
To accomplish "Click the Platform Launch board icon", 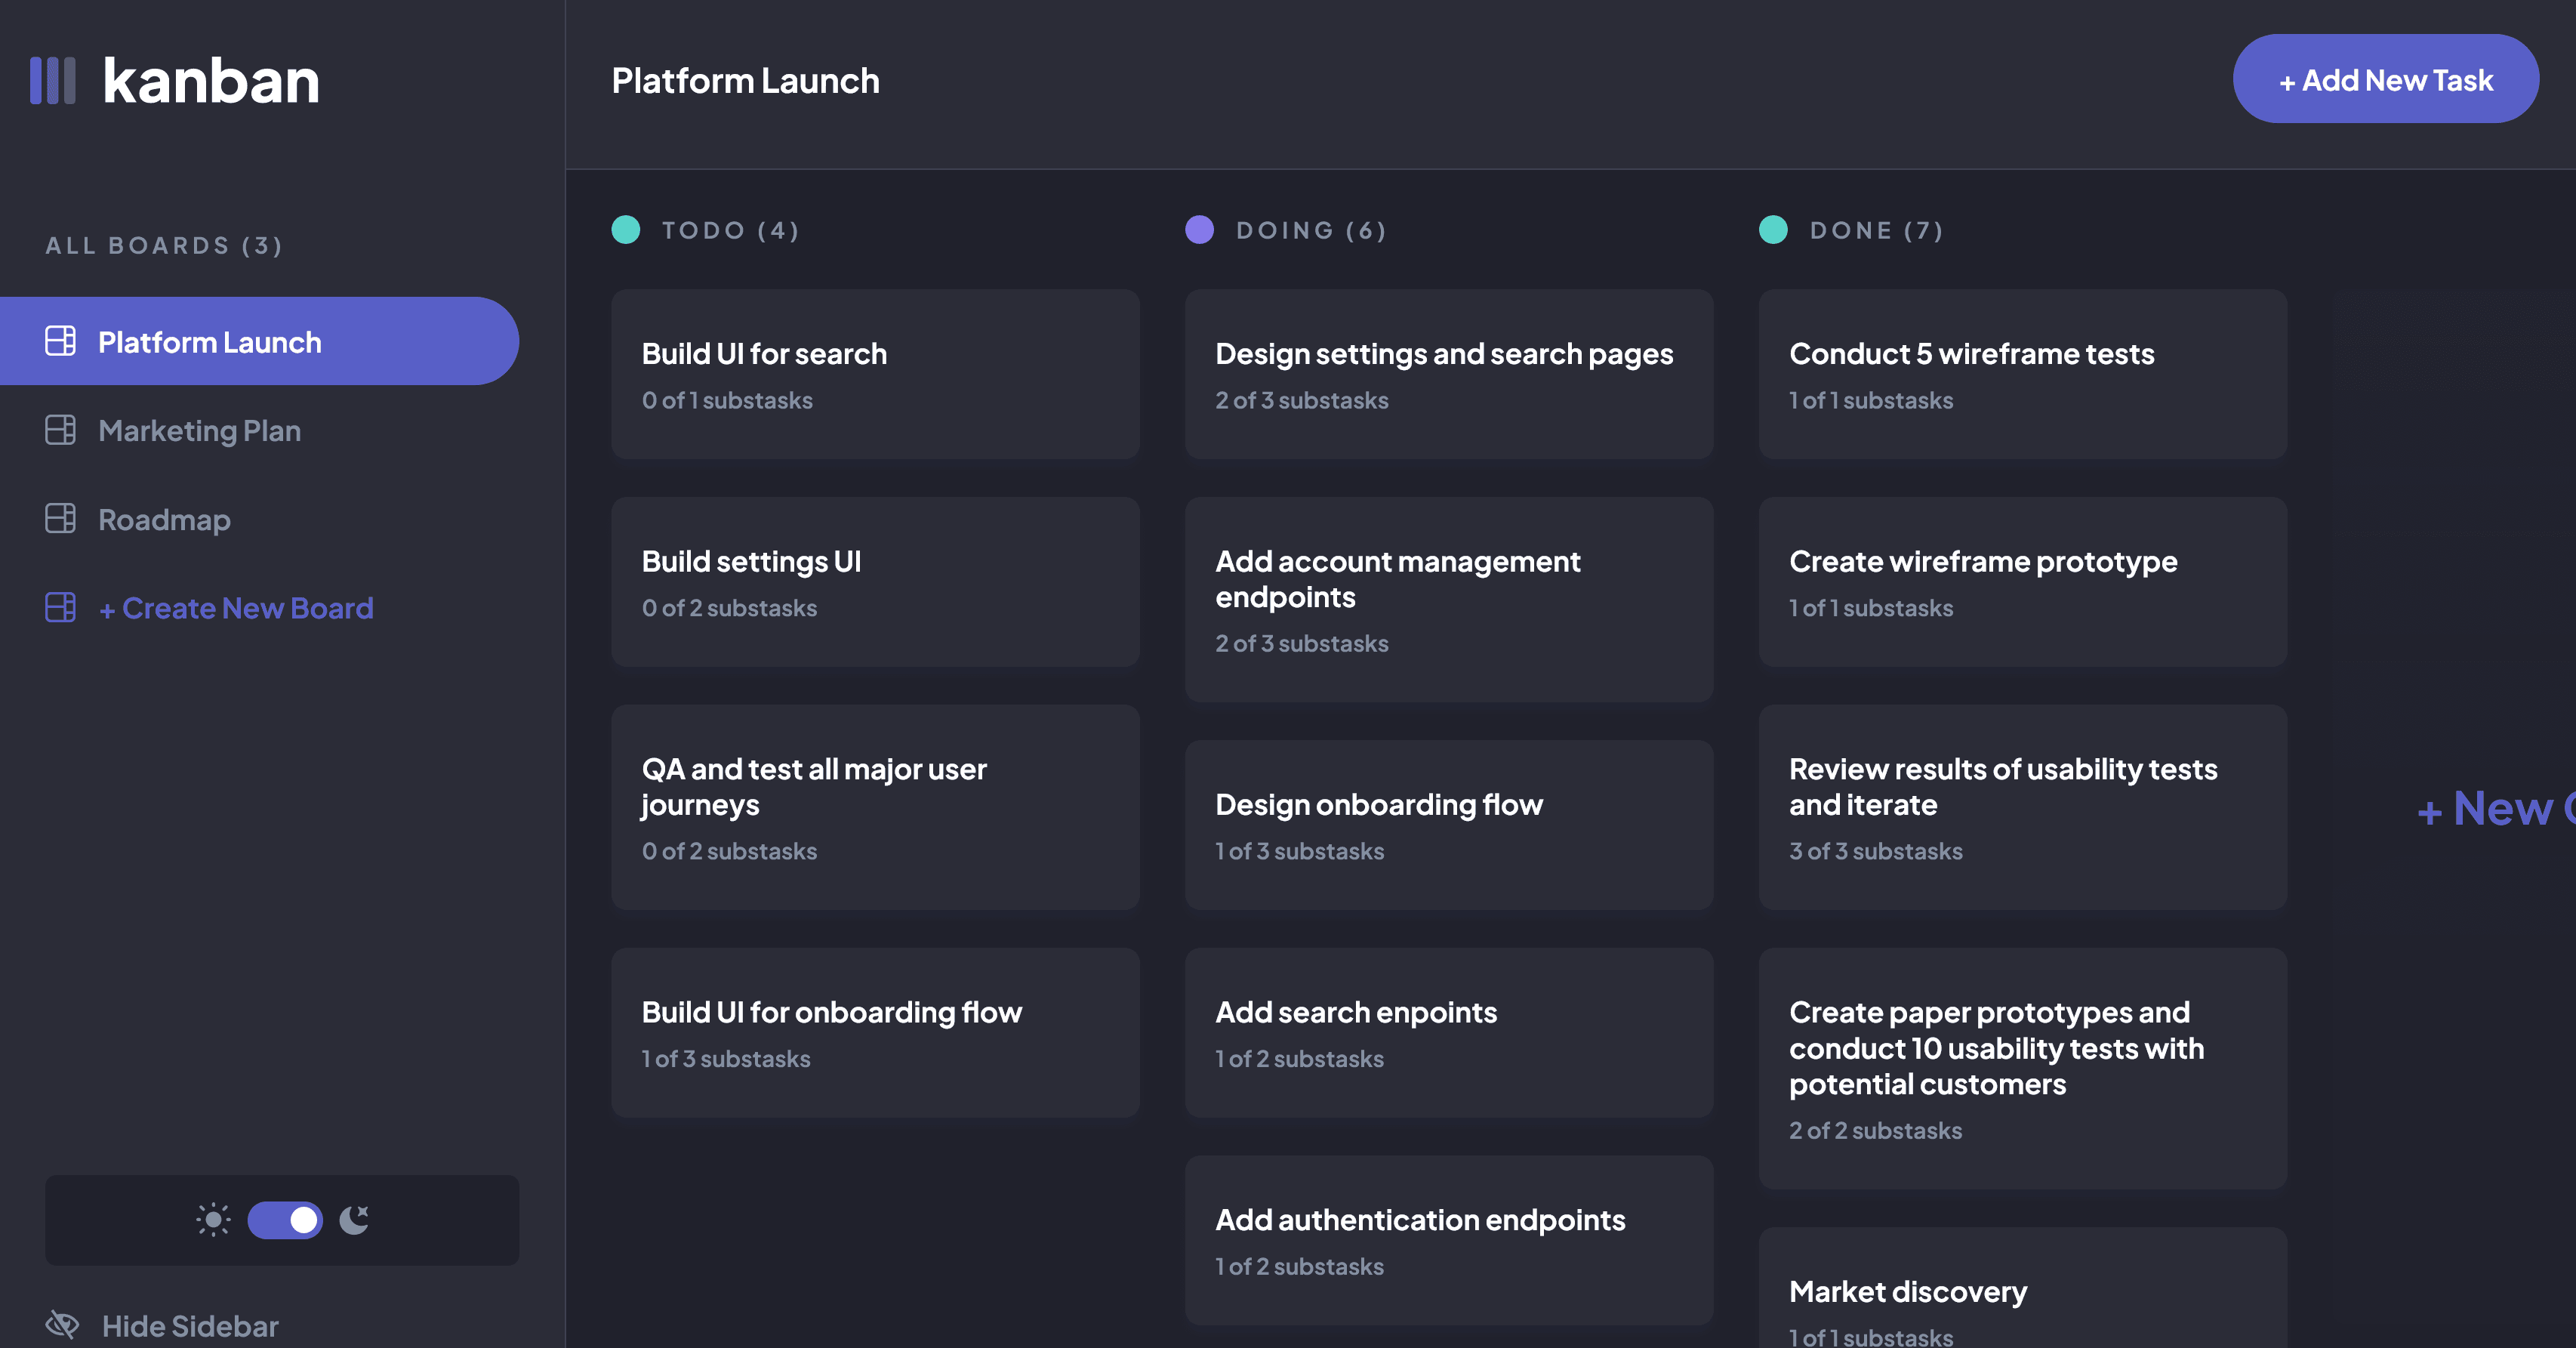I will [60, 339].
